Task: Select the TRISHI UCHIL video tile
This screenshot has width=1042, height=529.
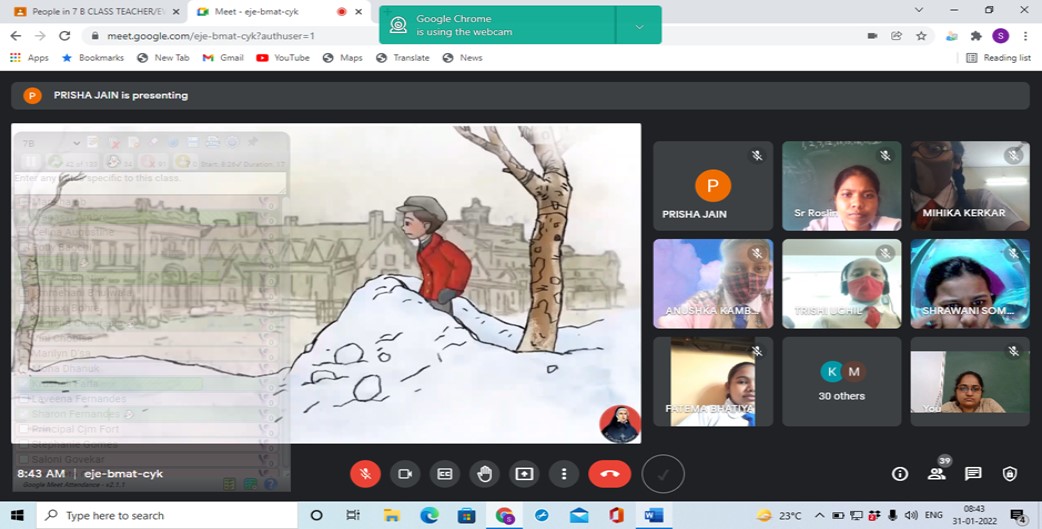Action: point(841,284)
